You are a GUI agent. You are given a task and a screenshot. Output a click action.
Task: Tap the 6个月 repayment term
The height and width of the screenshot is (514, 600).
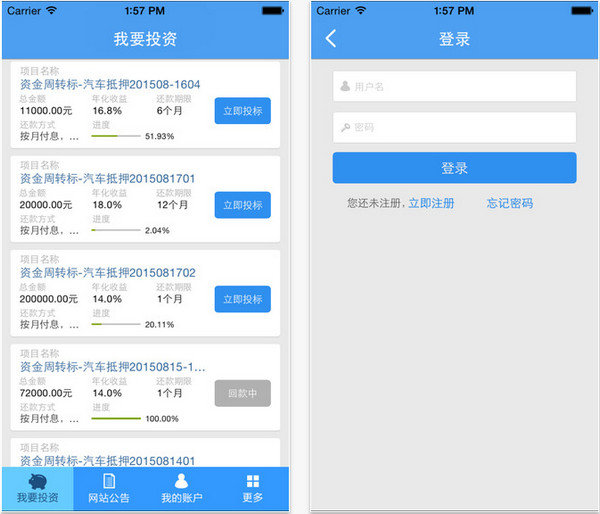(x=170, y=111)
